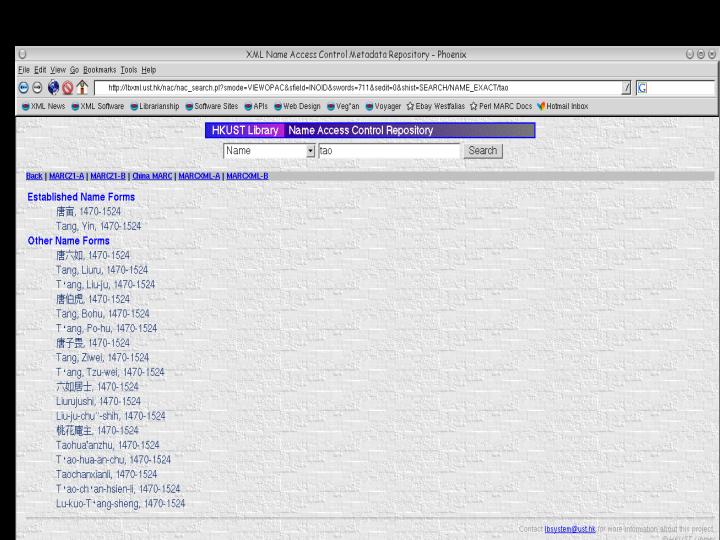
Task: Click the search text field containing tao
Action: click(x=388, y=151)
